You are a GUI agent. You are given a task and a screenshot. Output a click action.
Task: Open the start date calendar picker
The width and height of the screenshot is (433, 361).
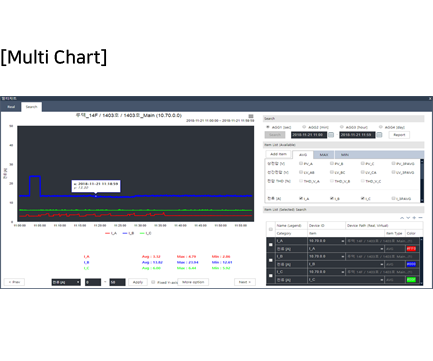[x=331, y=135]
